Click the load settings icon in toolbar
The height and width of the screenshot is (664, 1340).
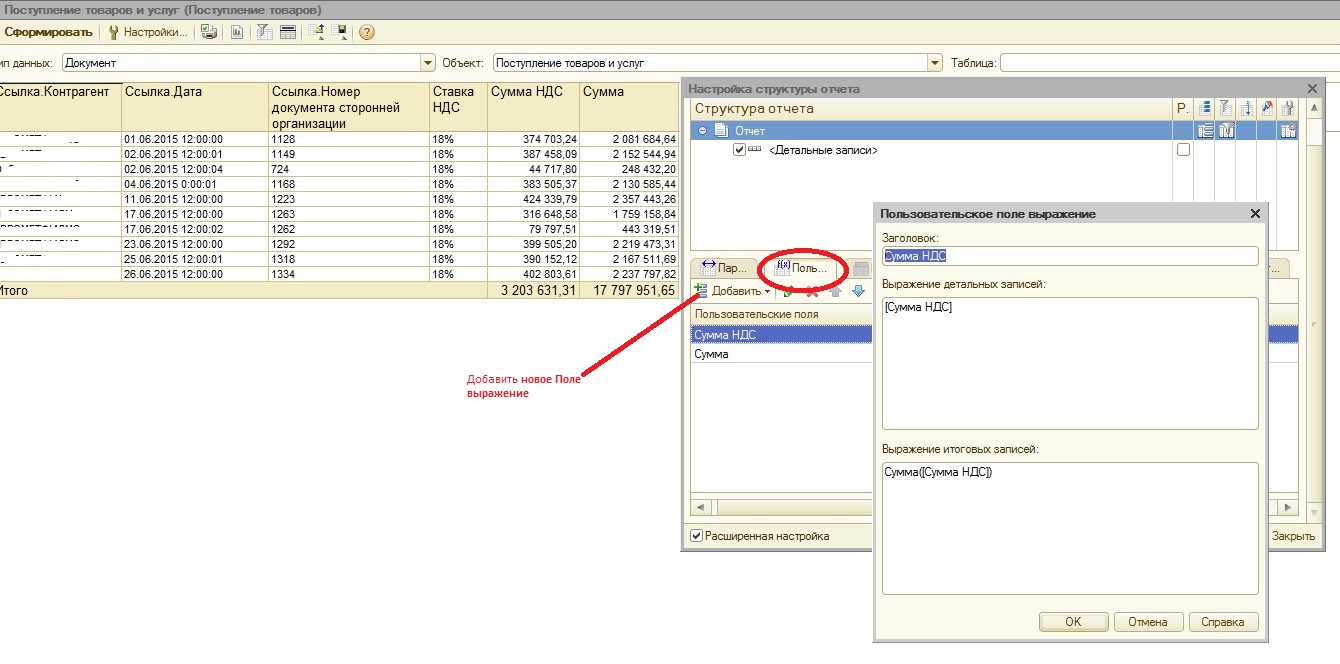pyautogui.click(x=317, y=32)
